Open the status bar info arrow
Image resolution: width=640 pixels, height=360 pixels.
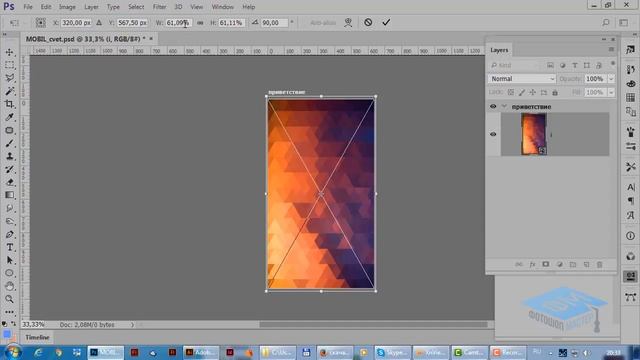coord(132,325)
